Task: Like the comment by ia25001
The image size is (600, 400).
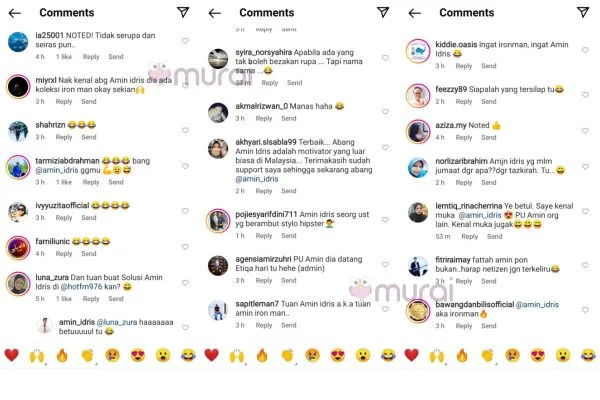Action: click(x=185, y=41)
